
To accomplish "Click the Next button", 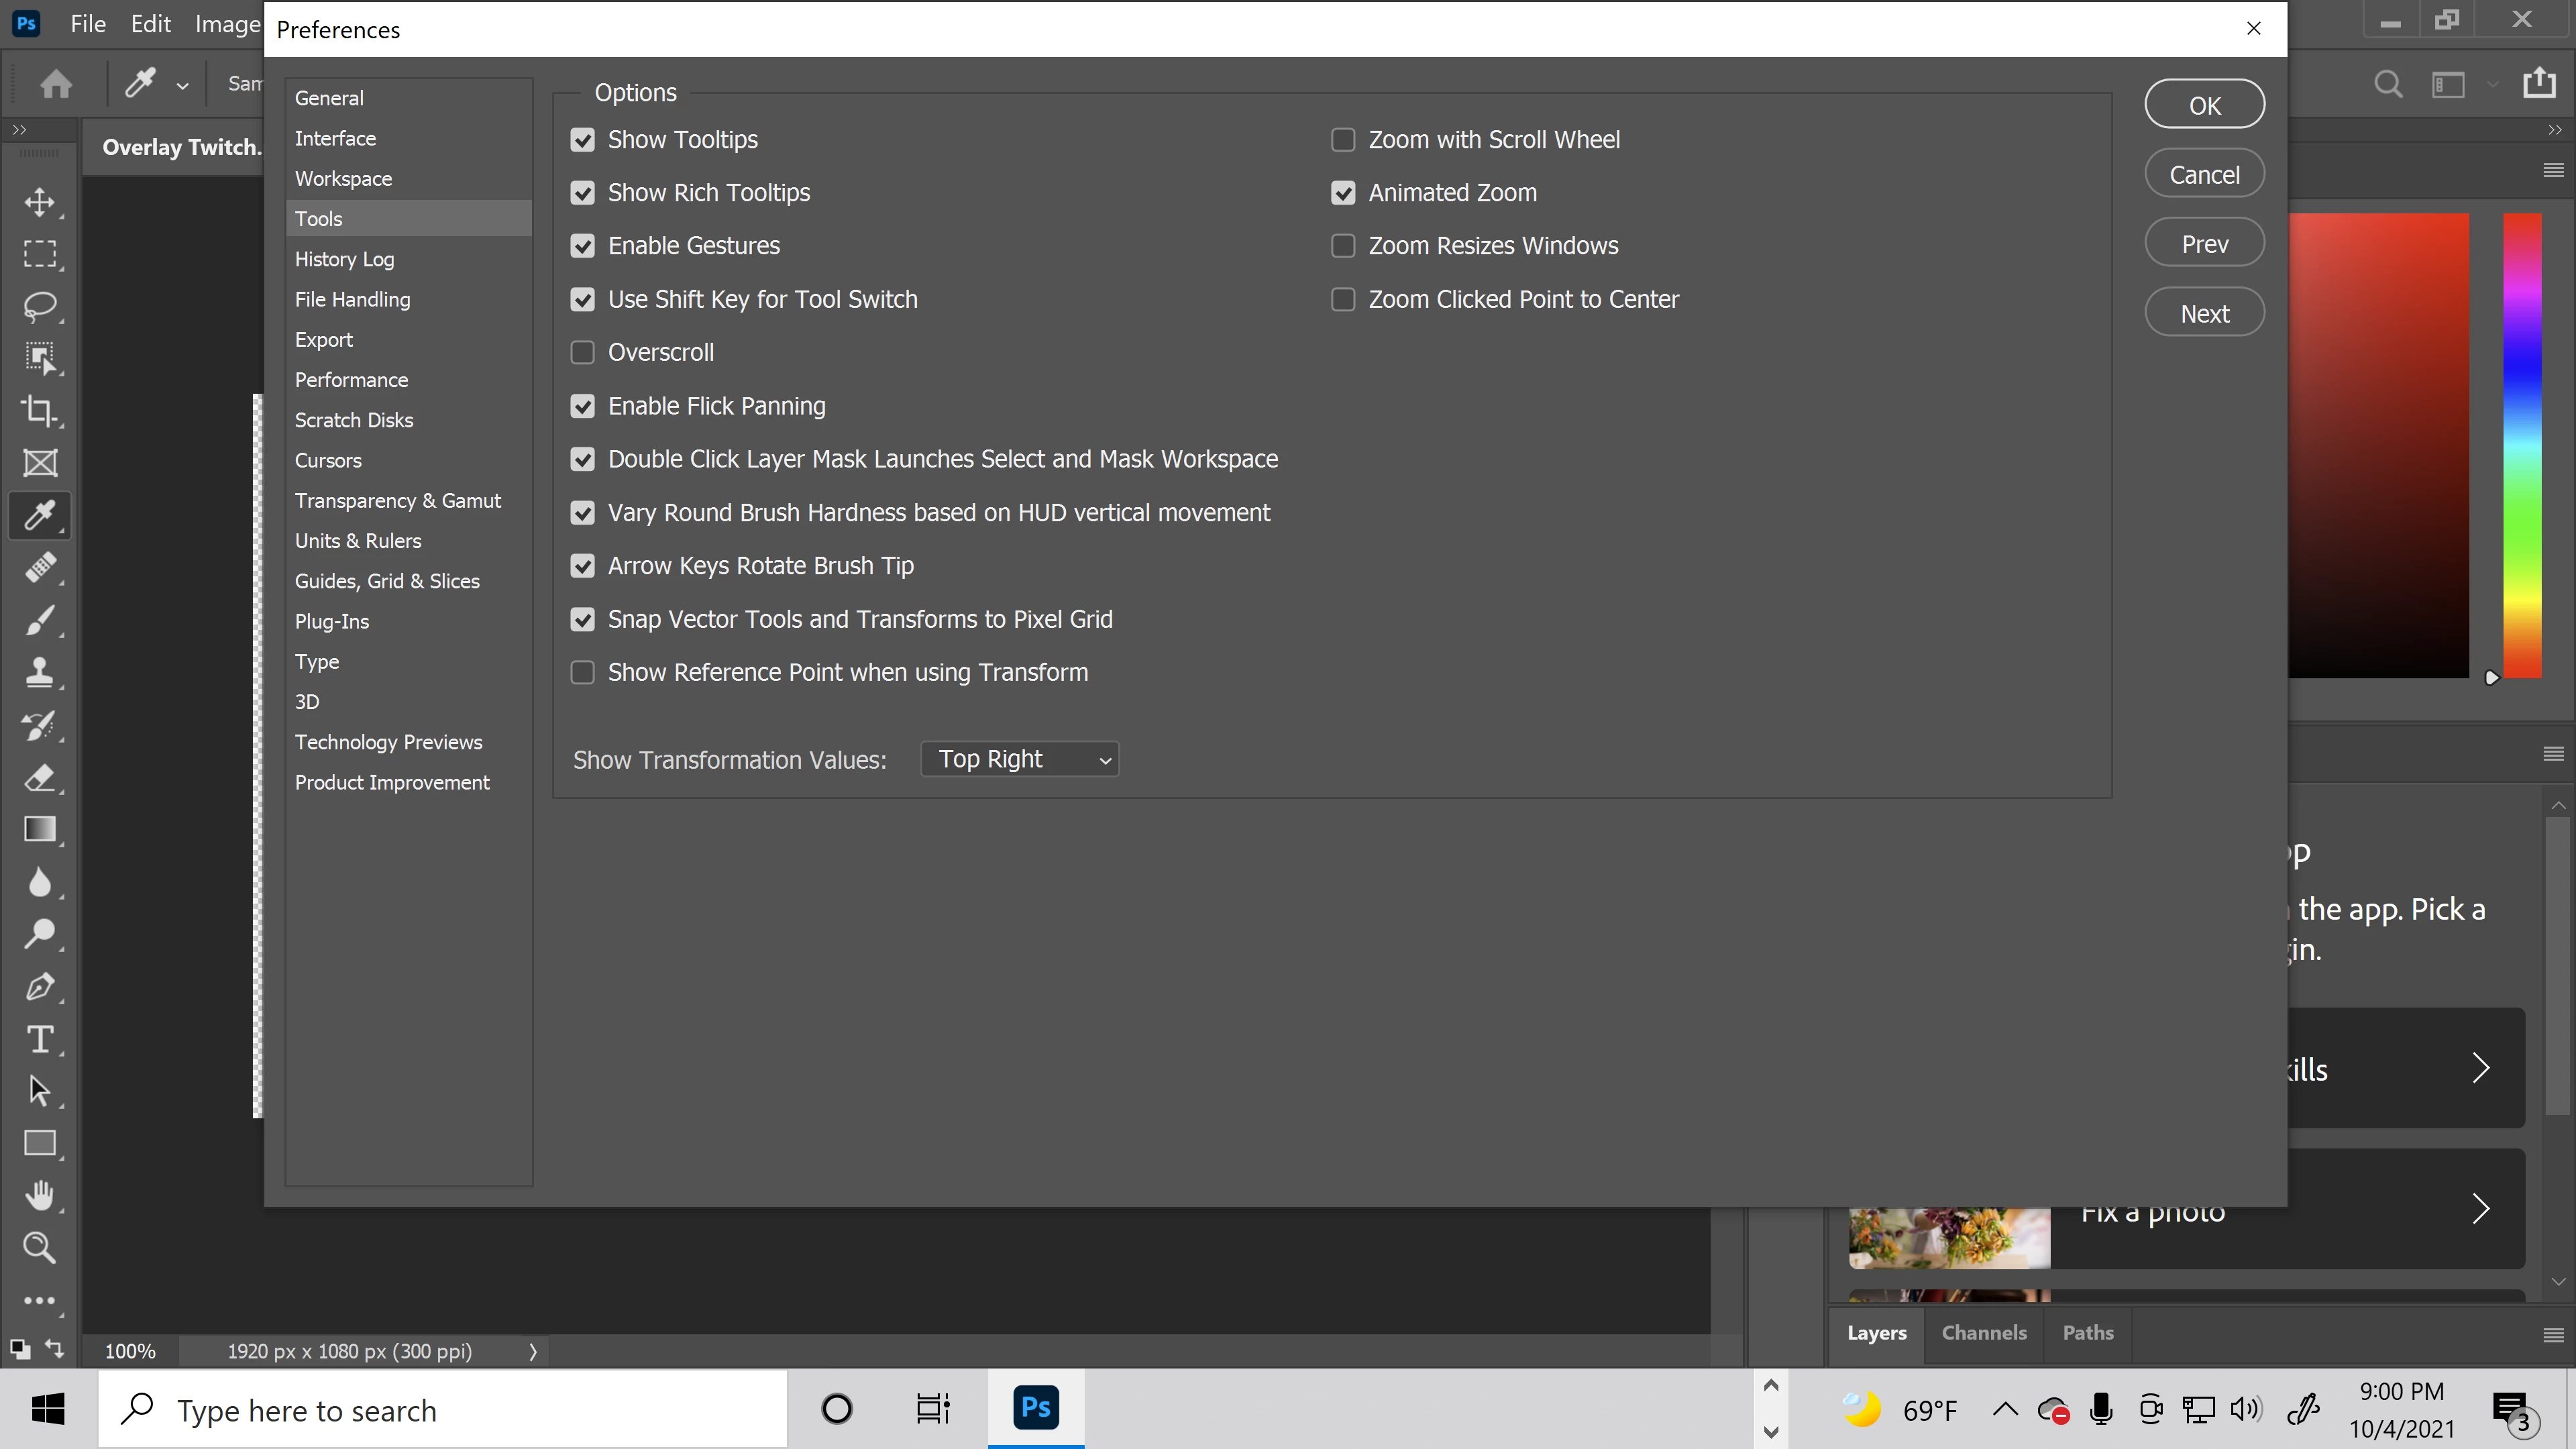I will pos(2204,314).
